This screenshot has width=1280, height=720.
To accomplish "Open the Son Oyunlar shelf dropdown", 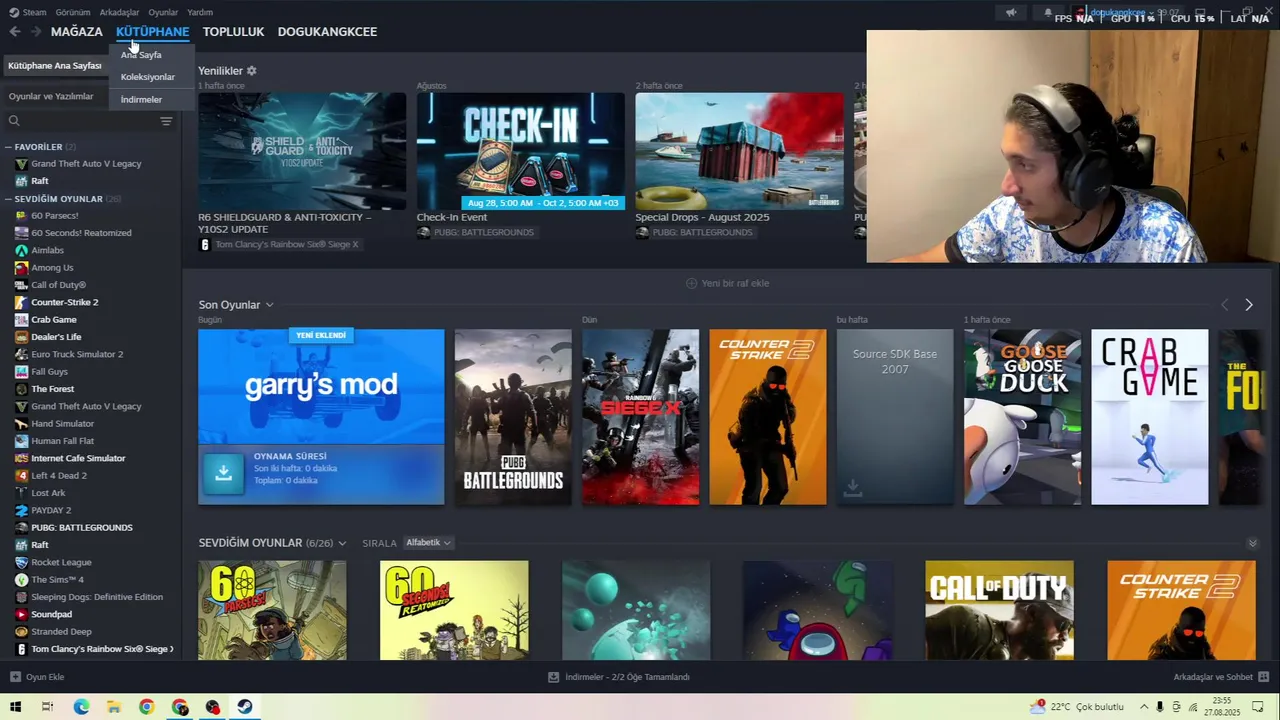I will [269, 305].
